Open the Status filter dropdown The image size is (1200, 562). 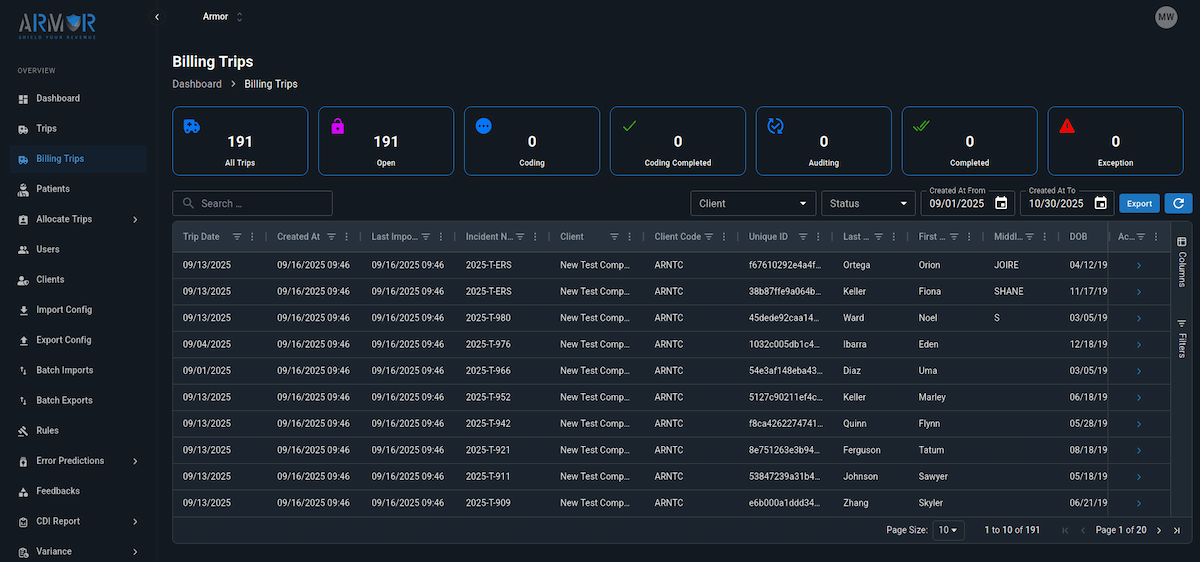867,204
